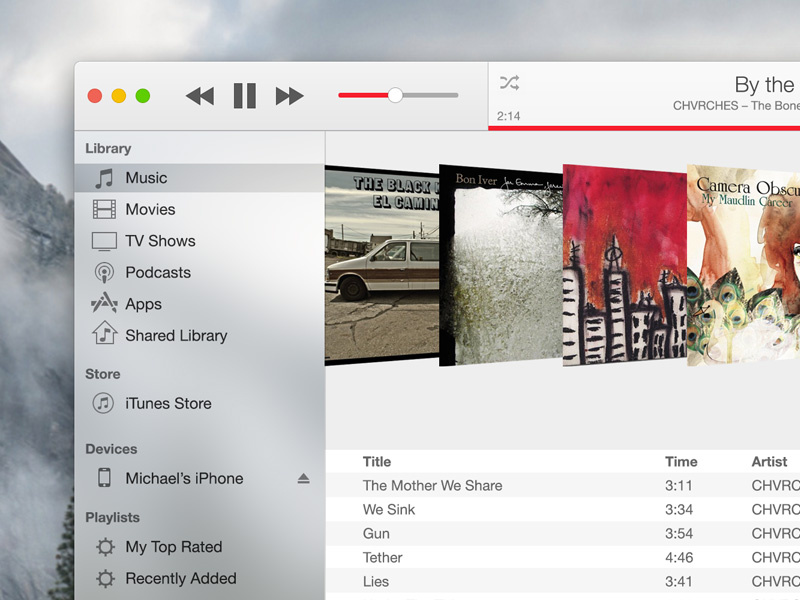
Task: Click the iTunes Store note icon
Action: click(103, 403)
